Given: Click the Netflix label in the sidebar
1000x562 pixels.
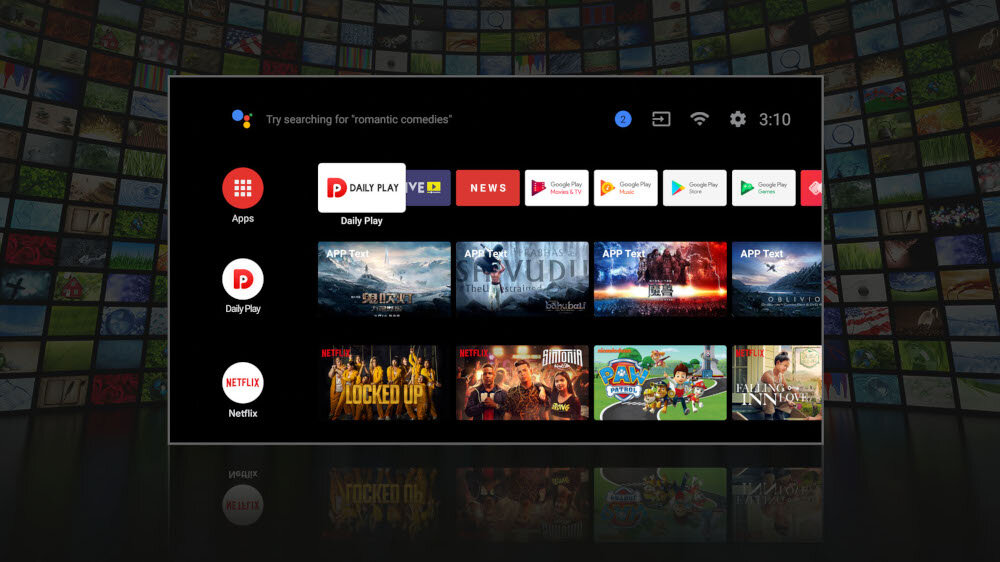Looking at the screenshot, I should [243, 413].
